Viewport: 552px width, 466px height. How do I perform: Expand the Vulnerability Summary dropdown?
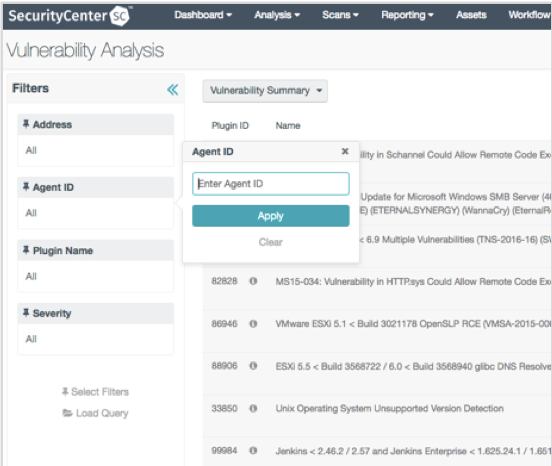coord(265,91)
